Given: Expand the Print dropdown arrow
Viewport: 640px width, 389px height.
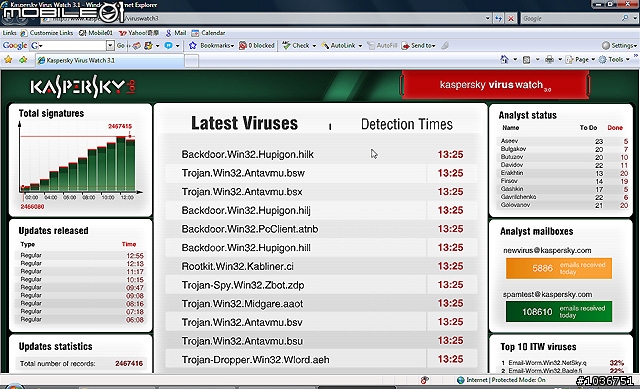Looking at the screenshot, I should (560, 60).
